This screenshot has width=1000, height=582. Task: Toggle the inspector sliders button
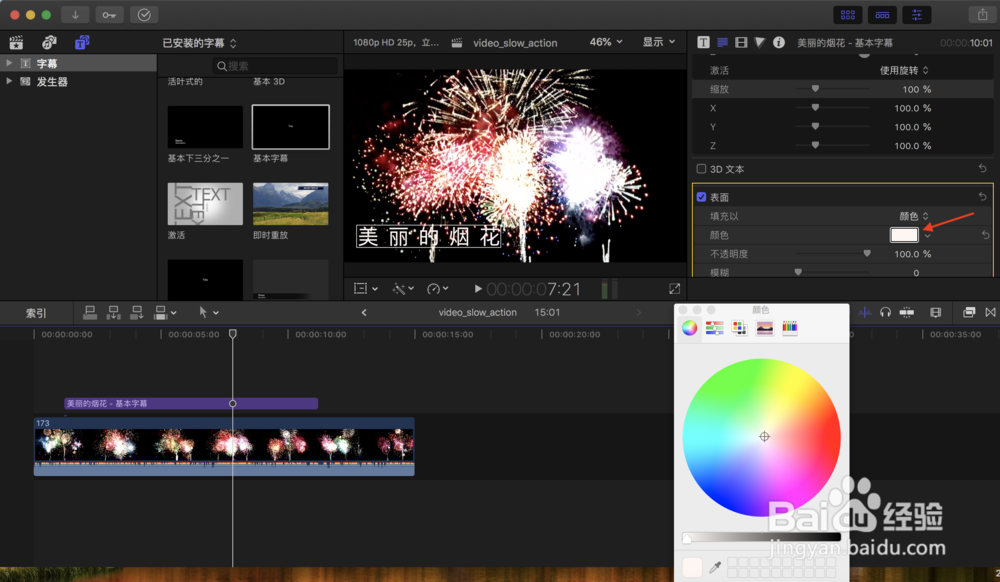pos(916,15)
